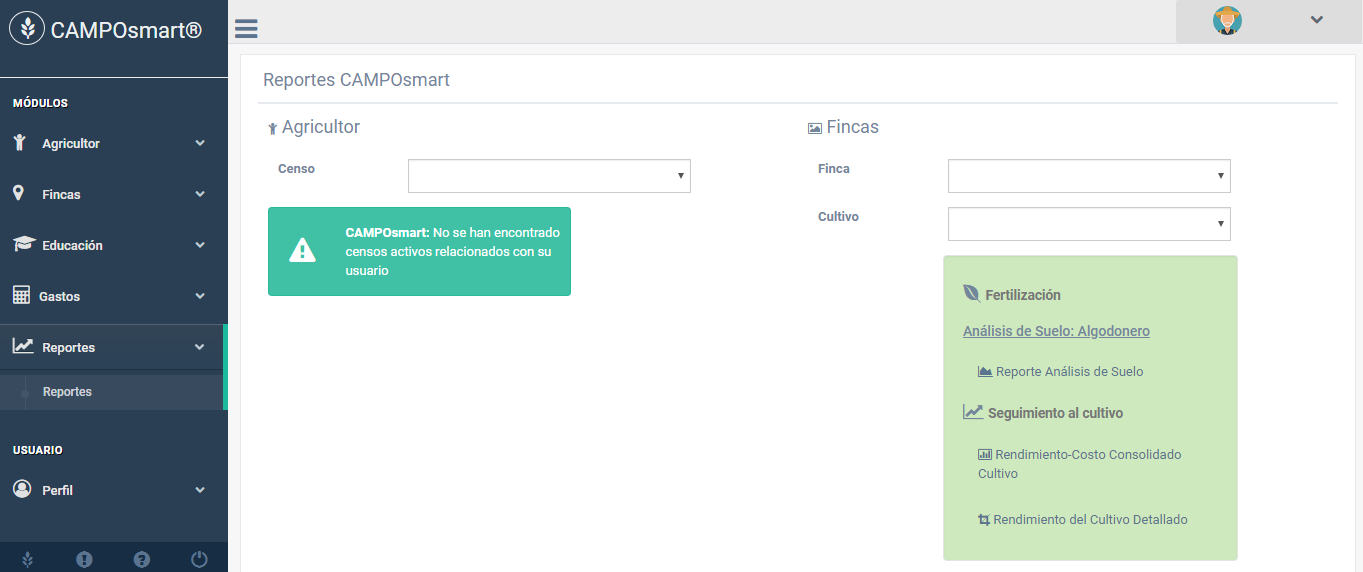Image resolution: width=1363 pixels, height=572 pixels.
Task: Open the Agricultor module menu
Action: [x=113, y=143]
